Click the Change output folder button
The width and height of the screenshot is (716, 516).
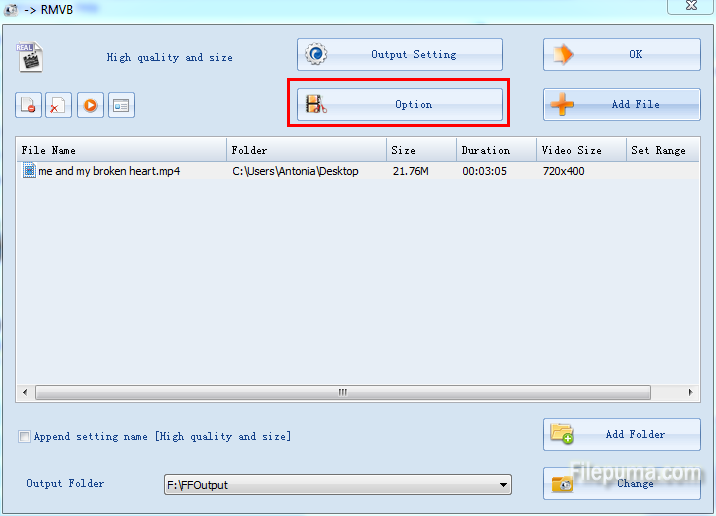pyautogui.click(x=621, y=484)
